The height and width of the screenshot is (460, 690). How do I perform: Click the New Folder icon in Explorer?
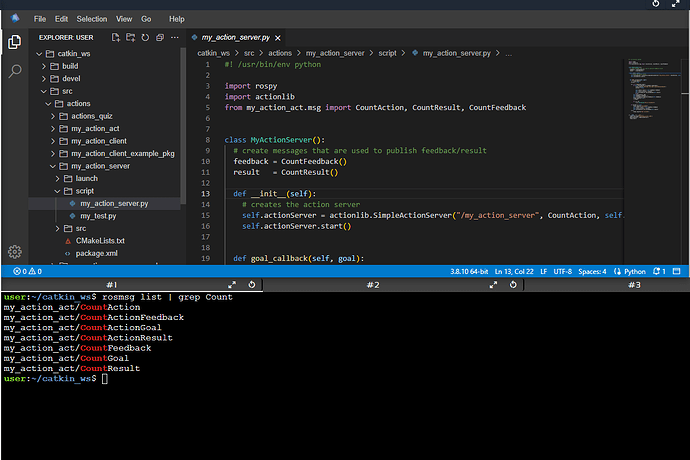(131, 37)
